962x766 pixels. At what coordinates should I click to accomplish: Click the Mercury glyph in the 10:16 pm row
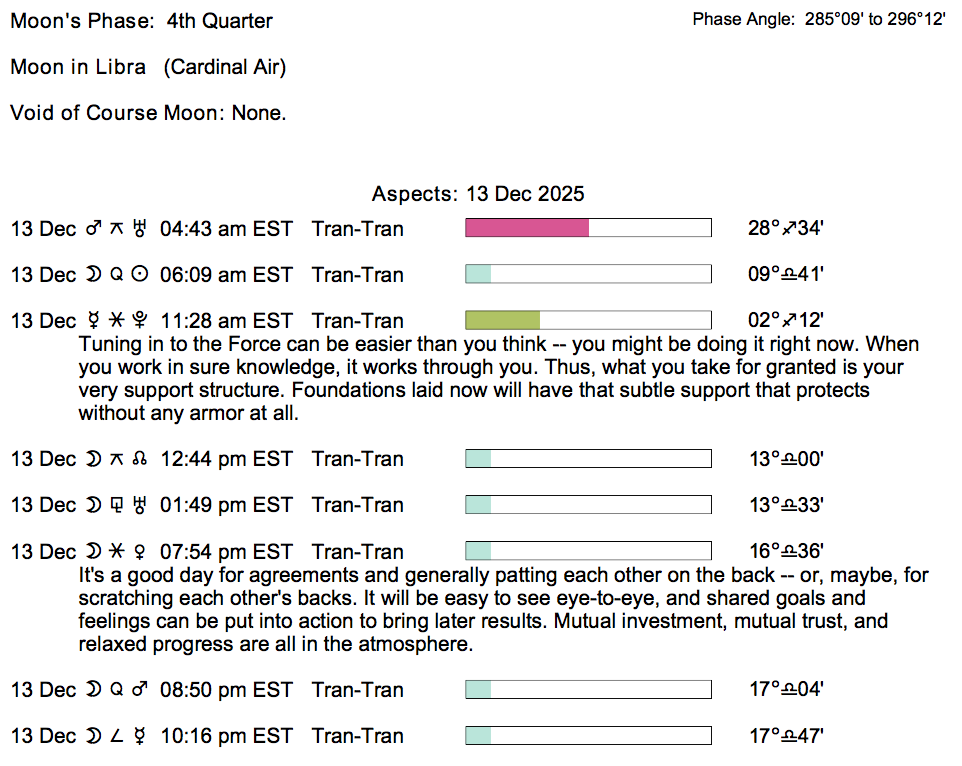pyautogui.click(x=141, y=736)
